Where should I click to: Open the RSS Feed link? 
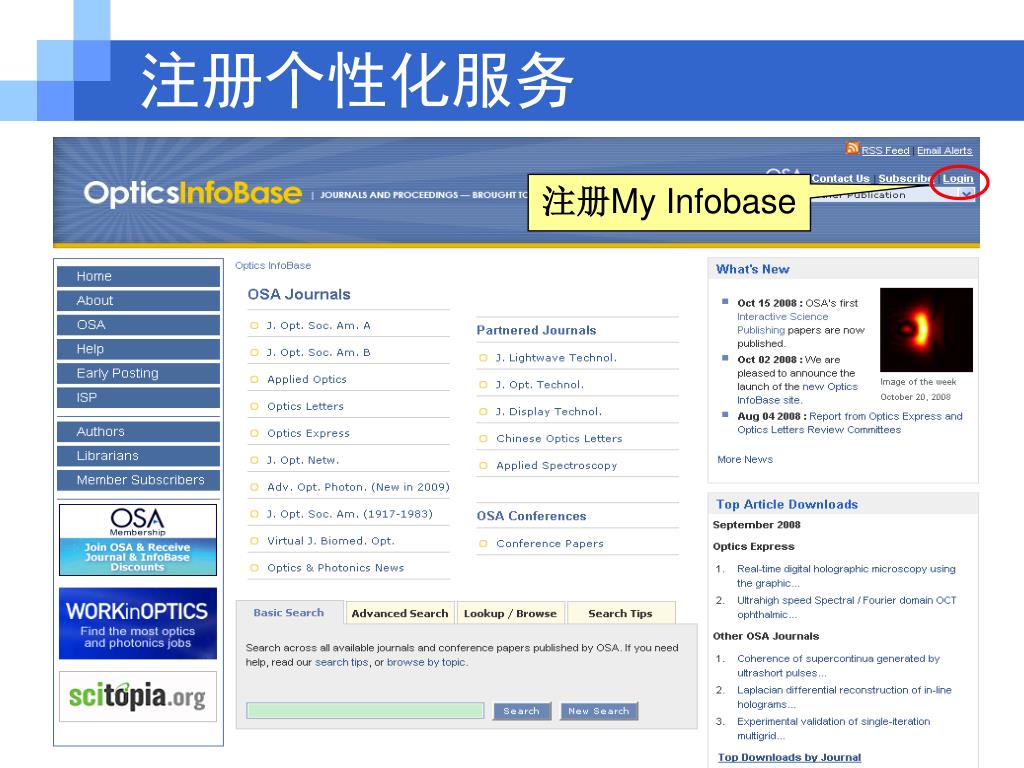pyautogui.click(x=885, y=151)
